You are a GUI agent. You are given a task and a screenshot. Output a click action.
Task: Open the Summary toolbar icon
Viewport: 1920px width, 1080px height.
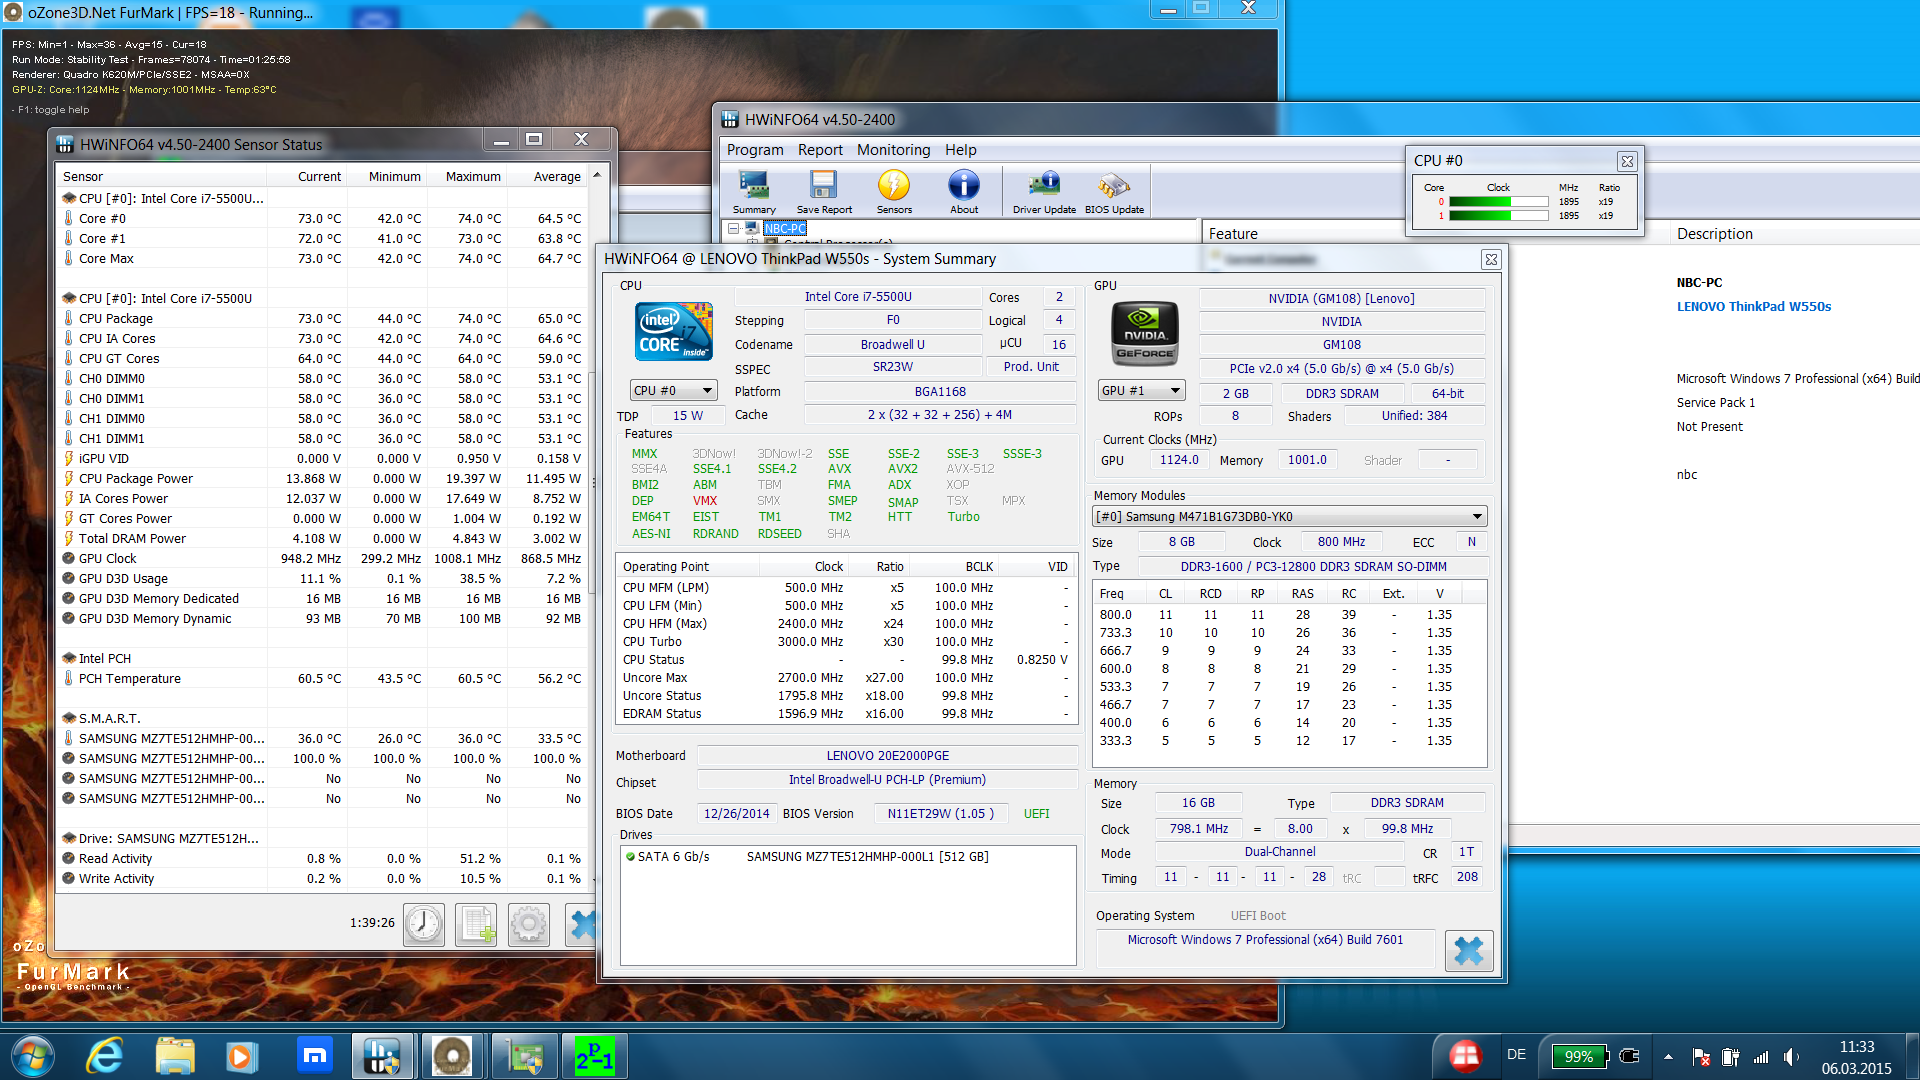pos(753,190)
